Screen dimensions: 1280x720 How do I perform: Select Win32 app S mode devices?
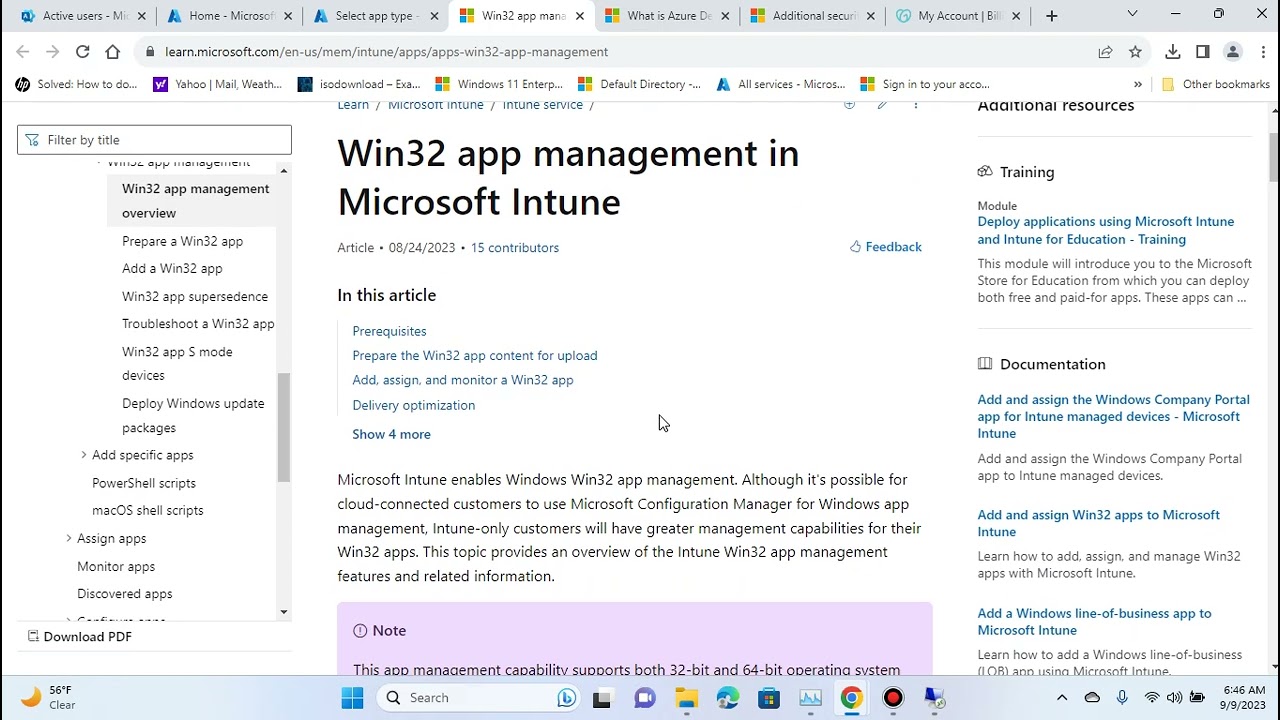click(177, 364)
